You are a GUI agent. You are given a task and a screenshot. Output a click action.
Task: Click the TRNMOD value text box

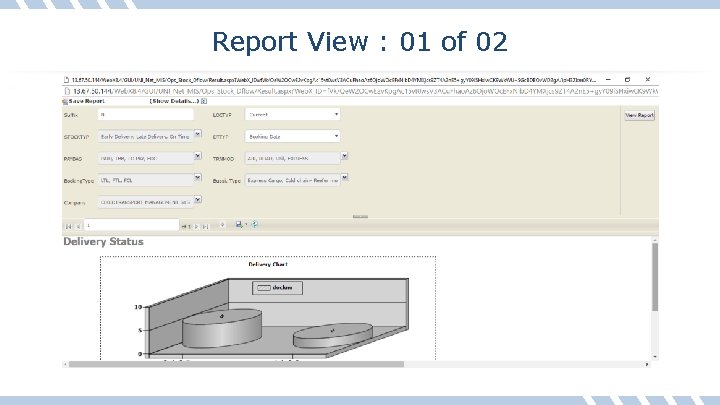click(292, 158)
